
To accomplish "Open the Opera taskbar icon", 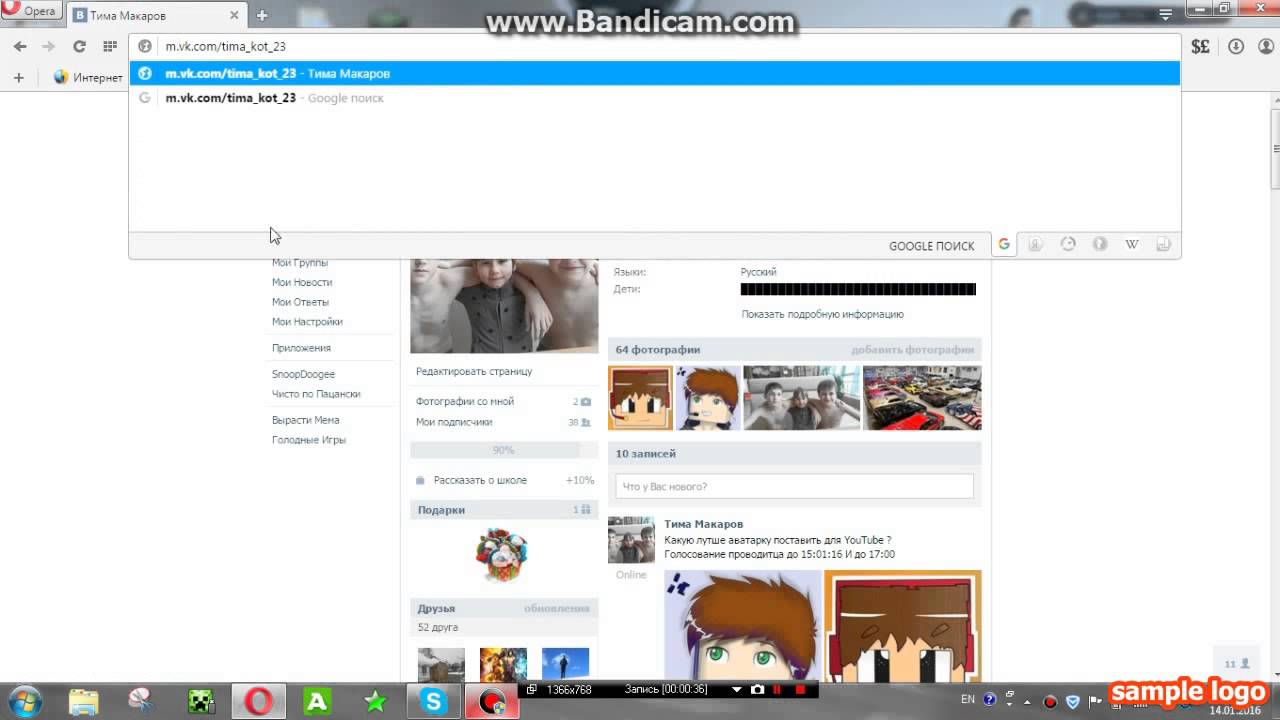I will (x=259, y=702).
